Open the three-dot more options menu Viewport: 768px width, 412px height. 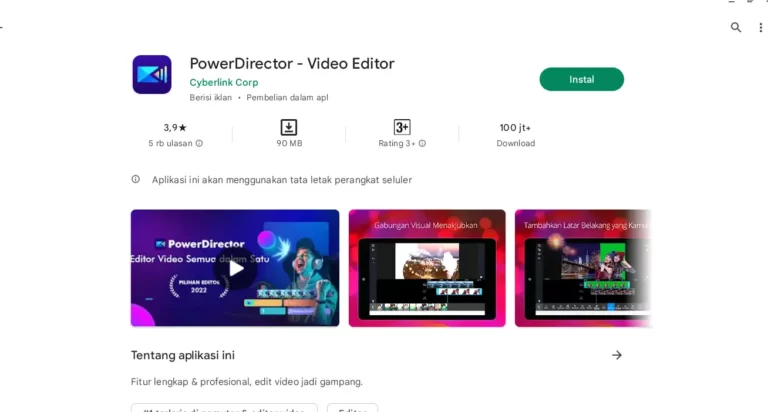click(760, 27)
